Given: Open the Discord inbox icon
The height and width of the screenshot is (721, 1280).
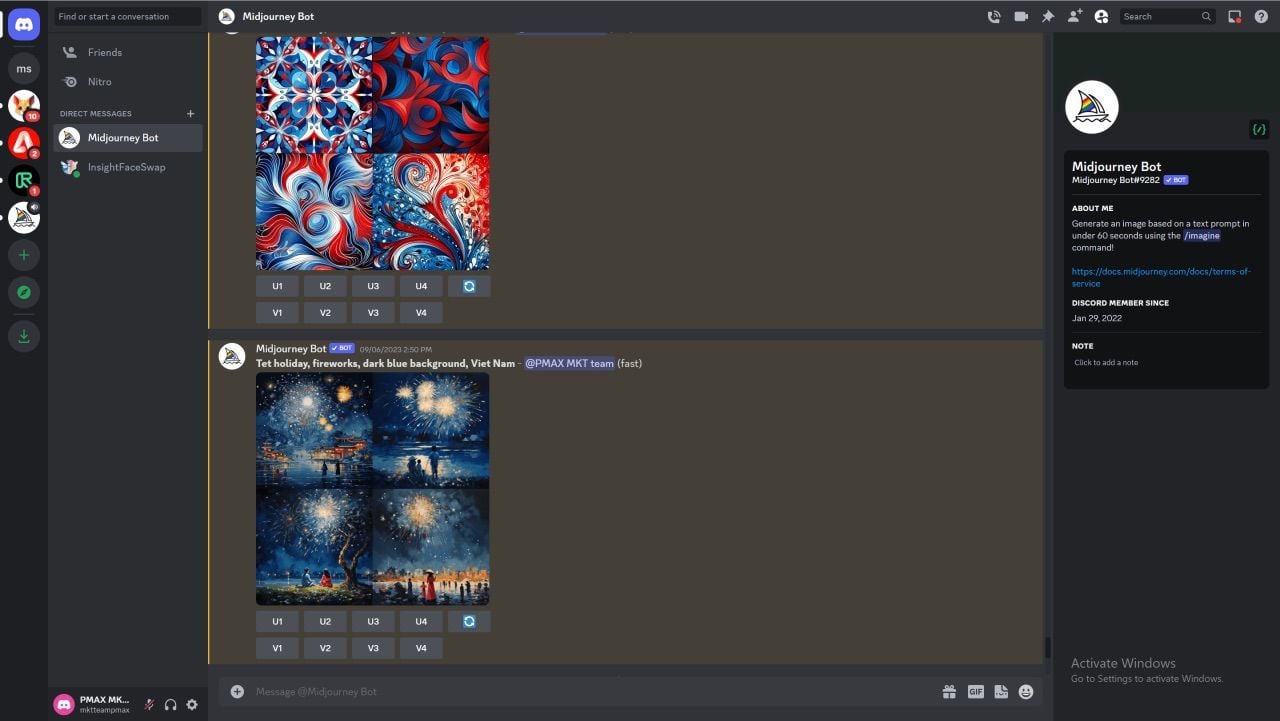Looking at the screenshot, I should [x=1235, y=16].
